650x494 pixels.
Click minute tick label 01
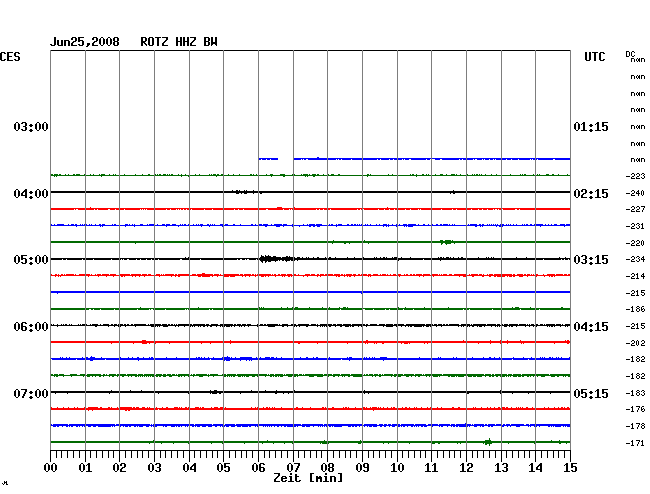(x=85, y=468)
